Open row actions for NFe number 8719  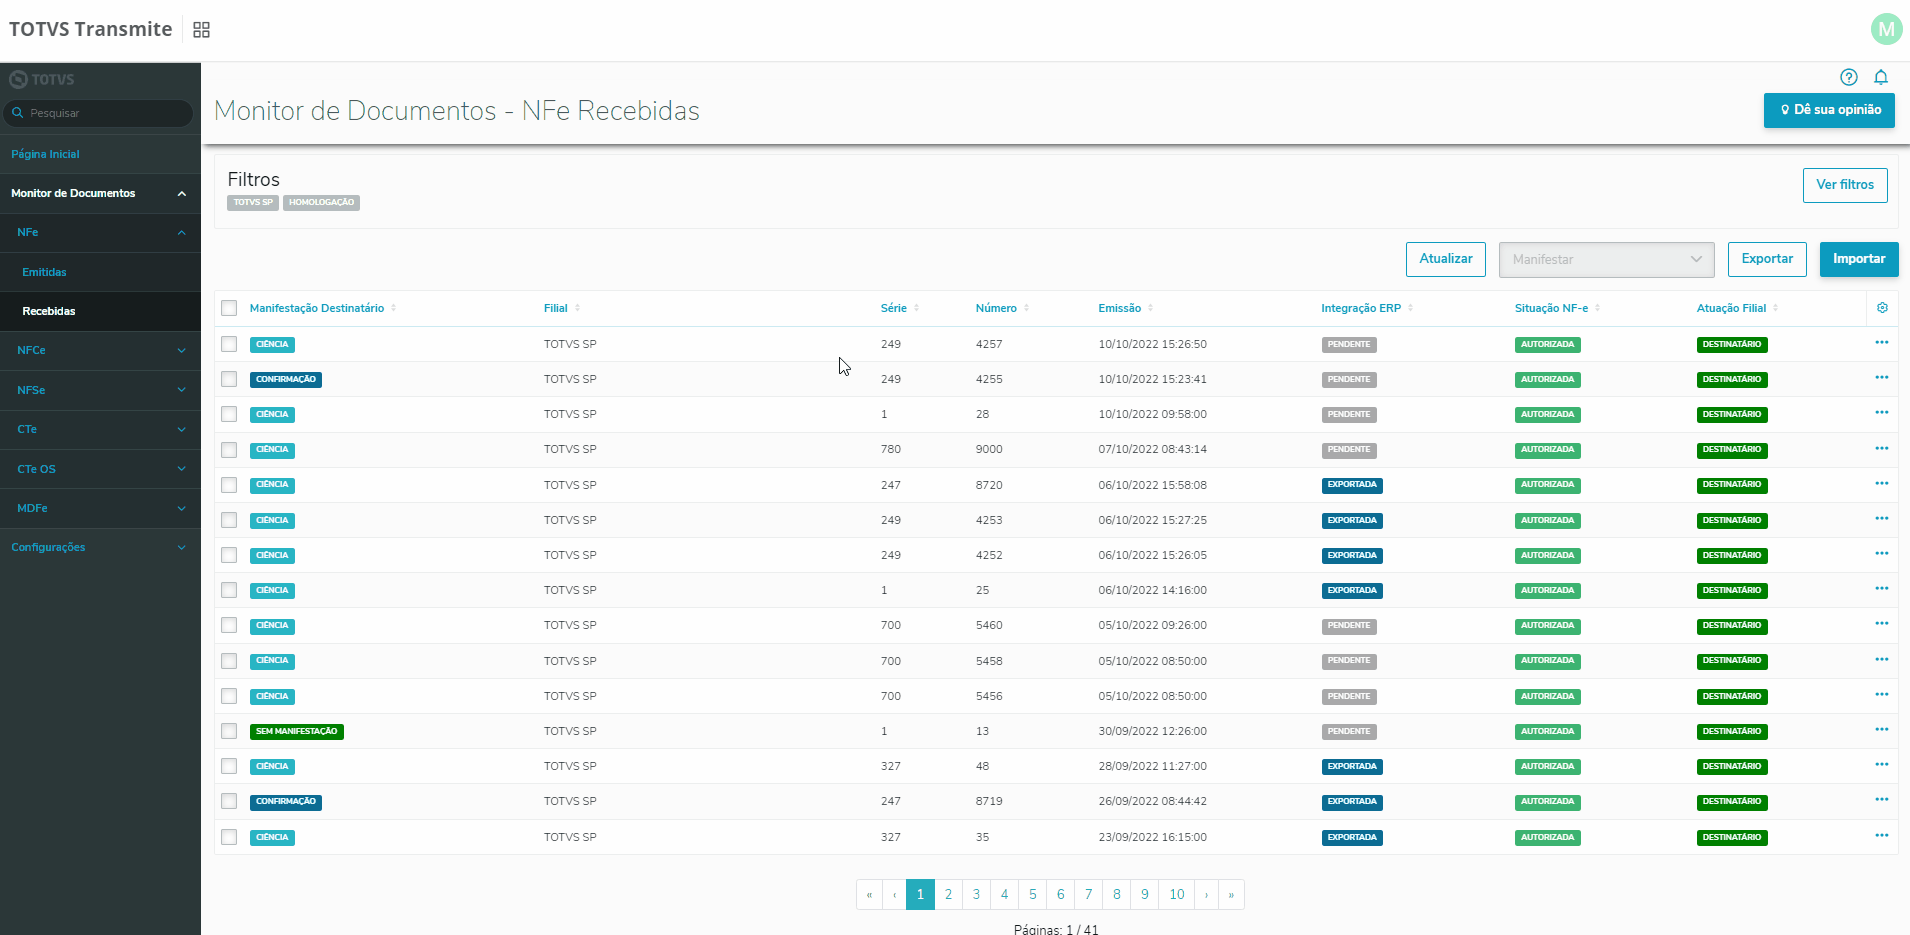1882,800
